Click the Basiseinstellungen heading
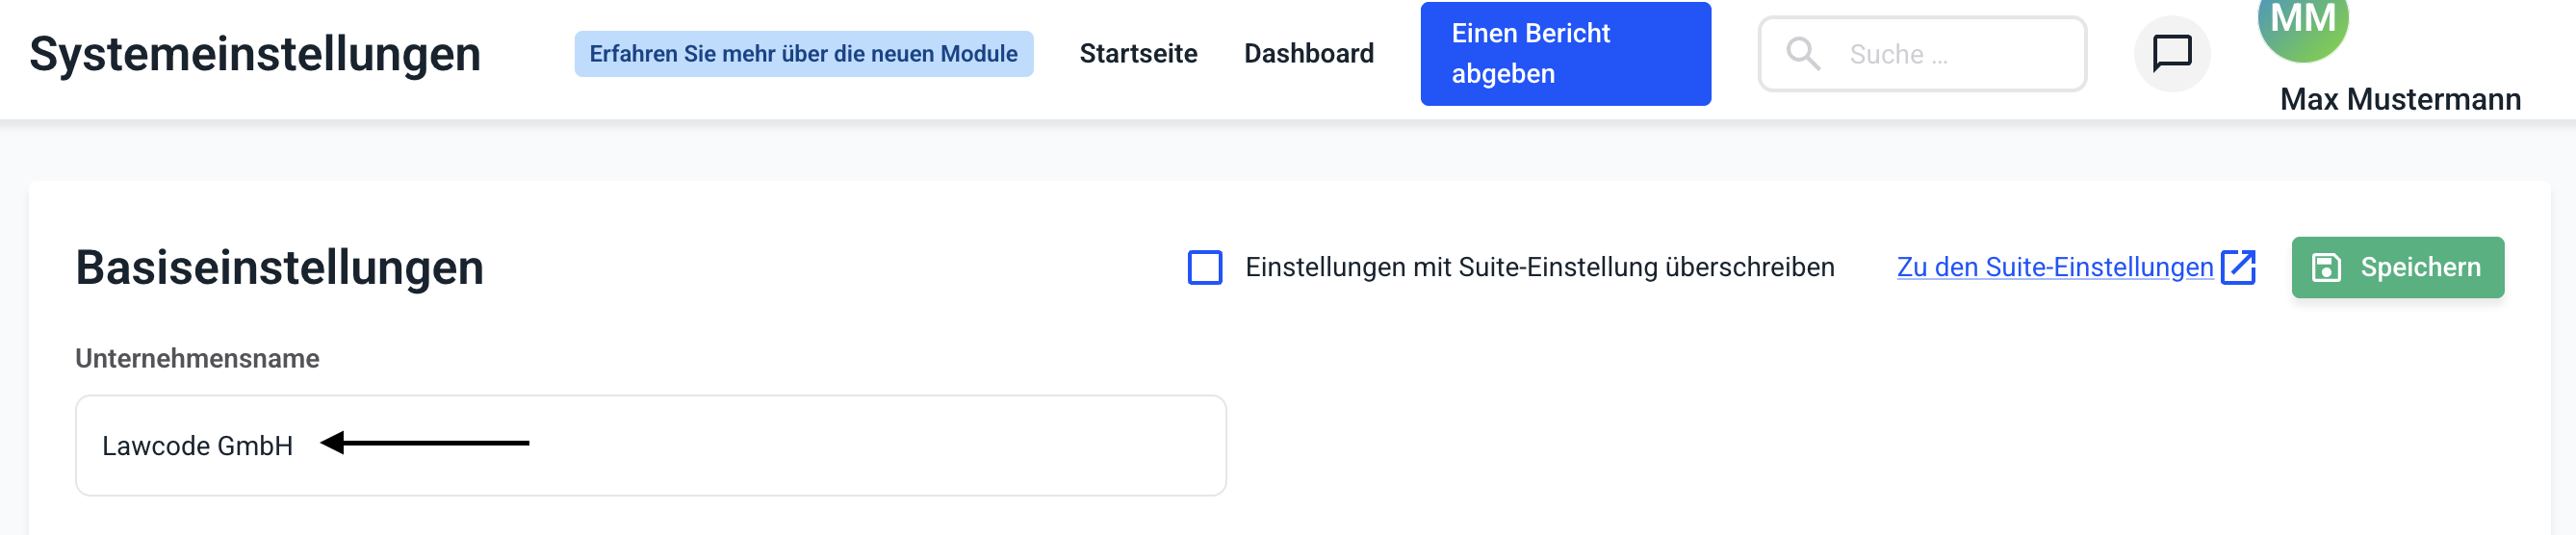Viewport: 2576px width, 535px height. click(x=280, y=268)
